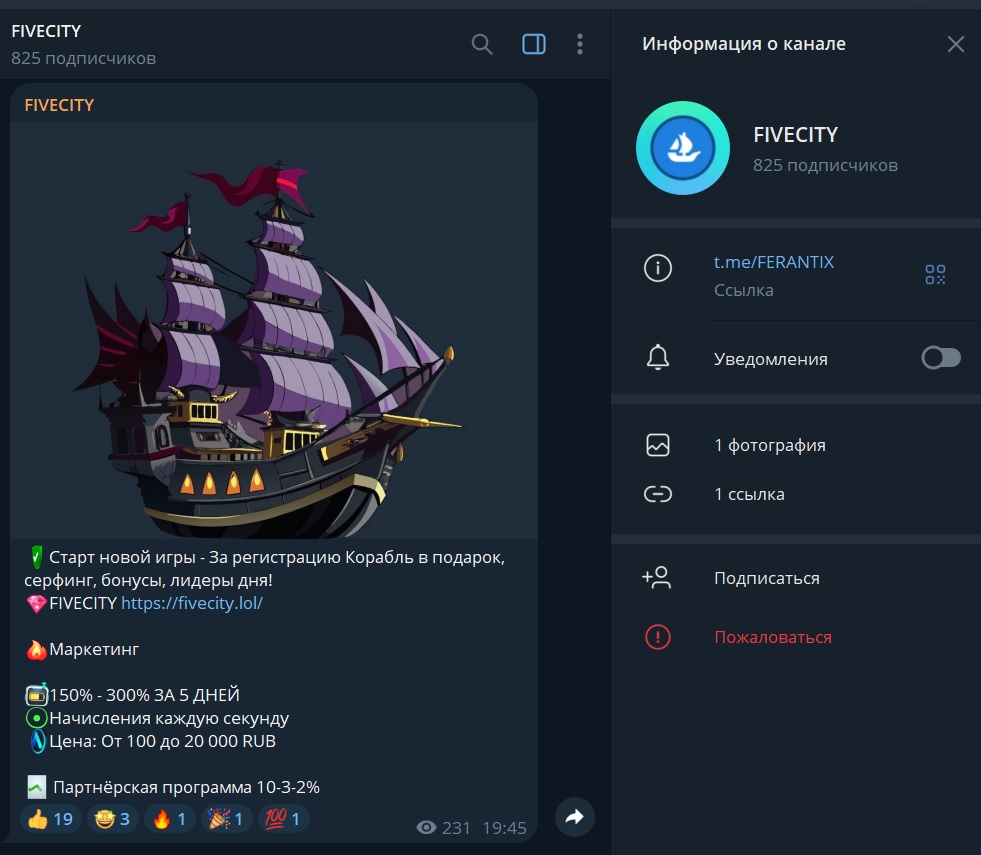Click the photo gallery icon
Screen dimensions: 981x855
pos(658,445)
